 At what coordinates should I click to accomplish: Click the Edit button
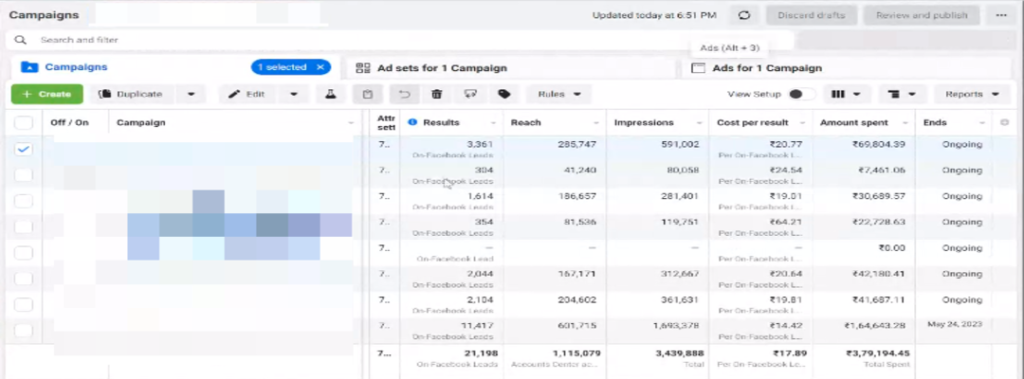tap(248, 94)
